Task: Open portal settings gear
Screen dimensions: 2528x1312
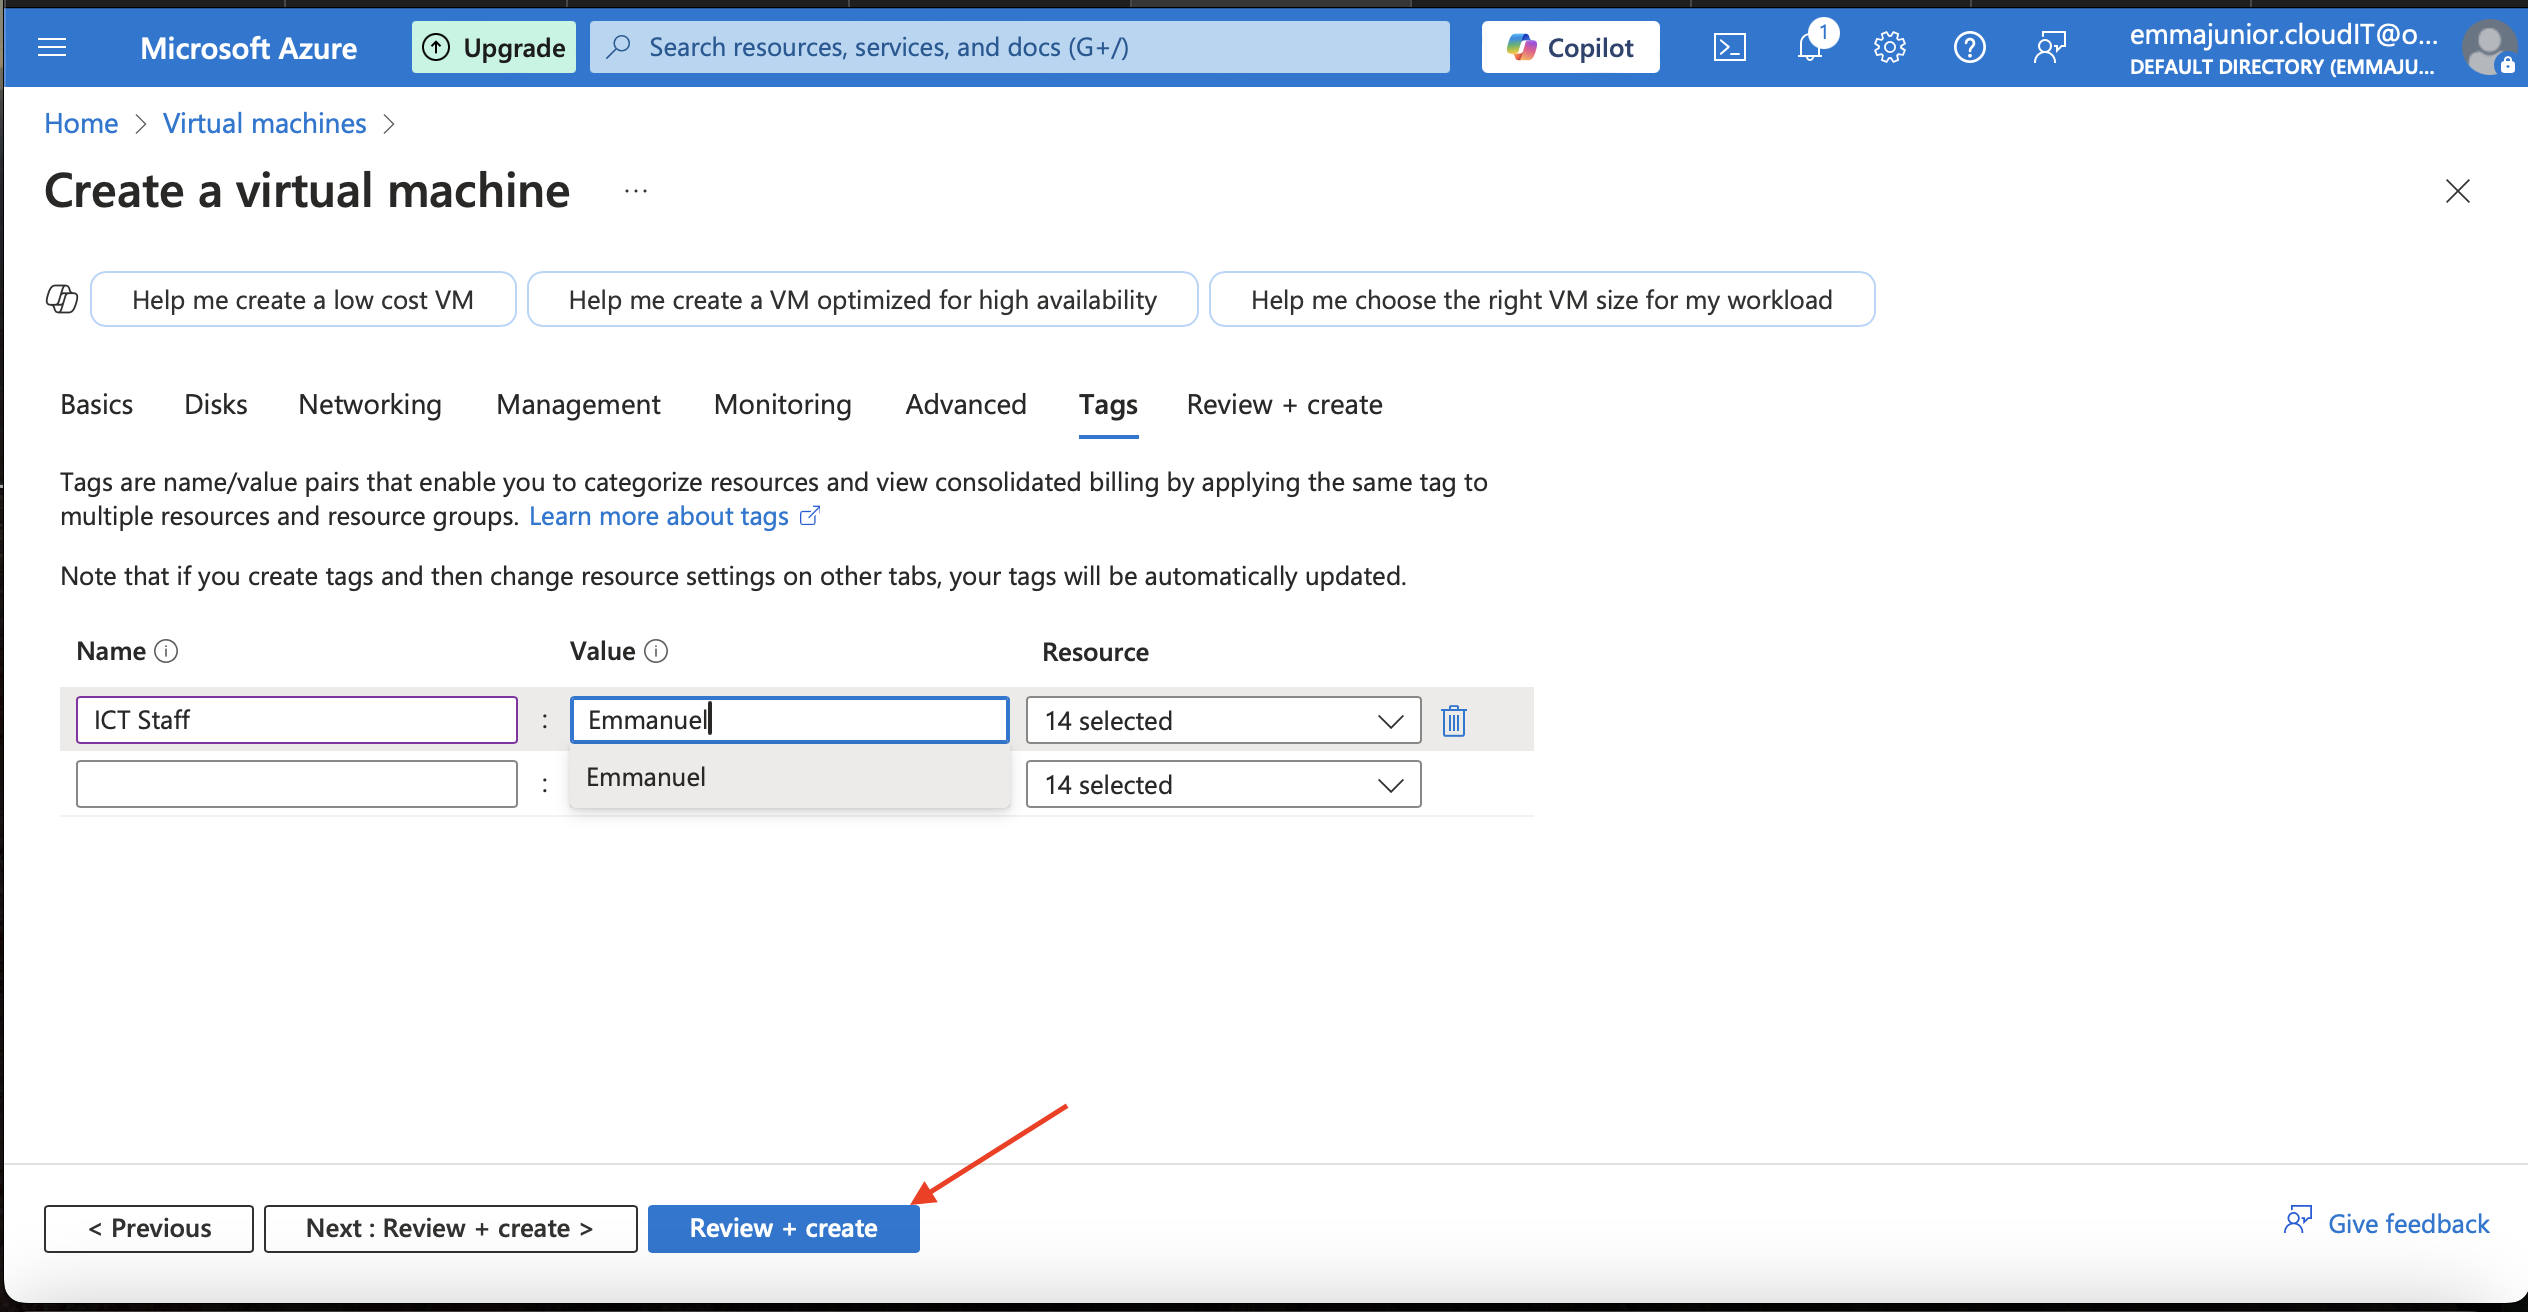Action: point(1889,47)
